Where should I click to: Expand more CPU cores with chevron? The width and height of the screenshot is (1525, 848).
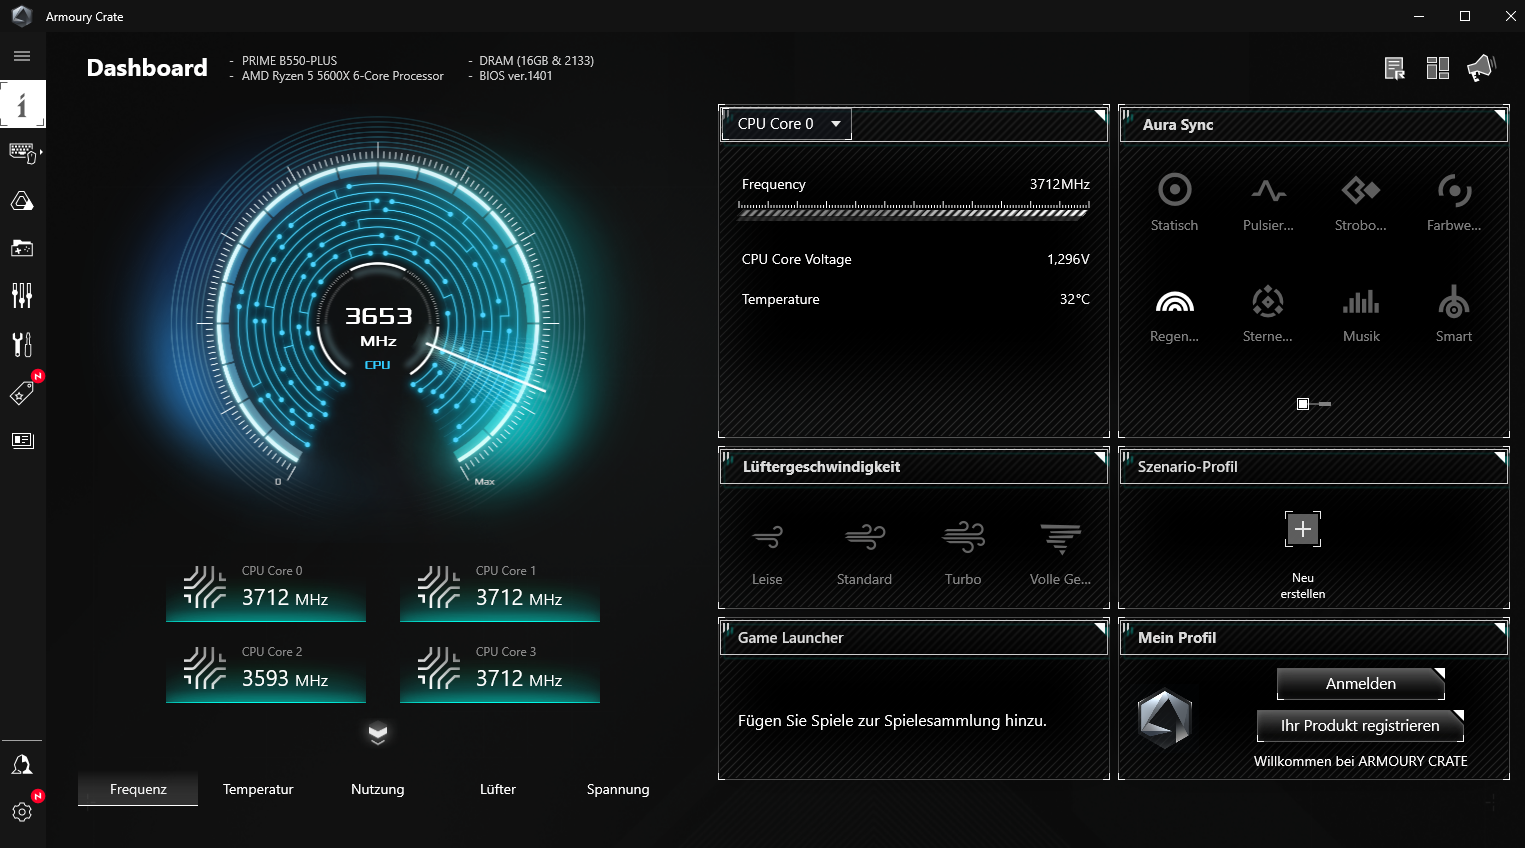[x=377, y=733]
